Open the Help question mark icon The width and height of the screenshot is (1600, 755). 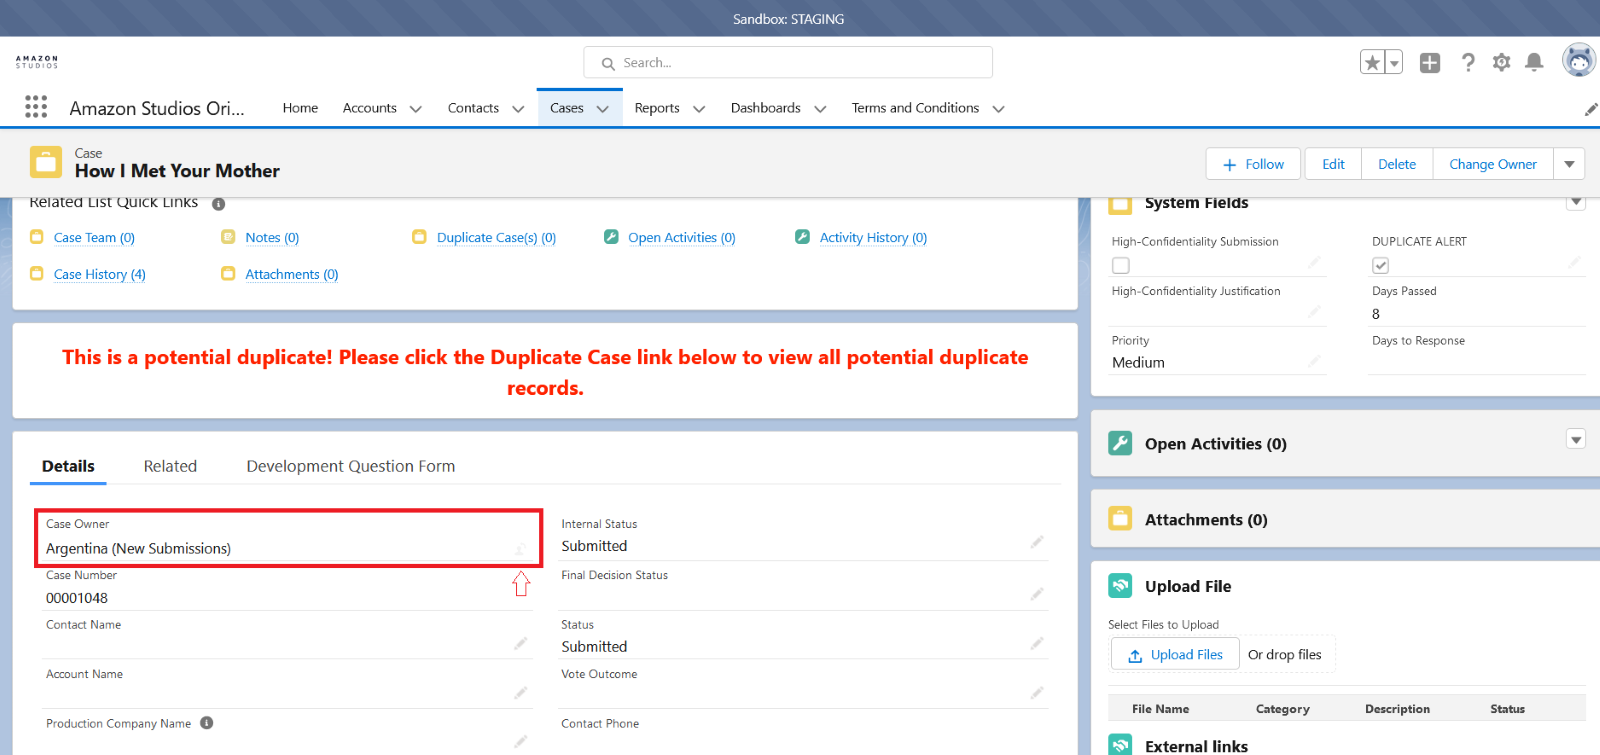pos(1468,63)
